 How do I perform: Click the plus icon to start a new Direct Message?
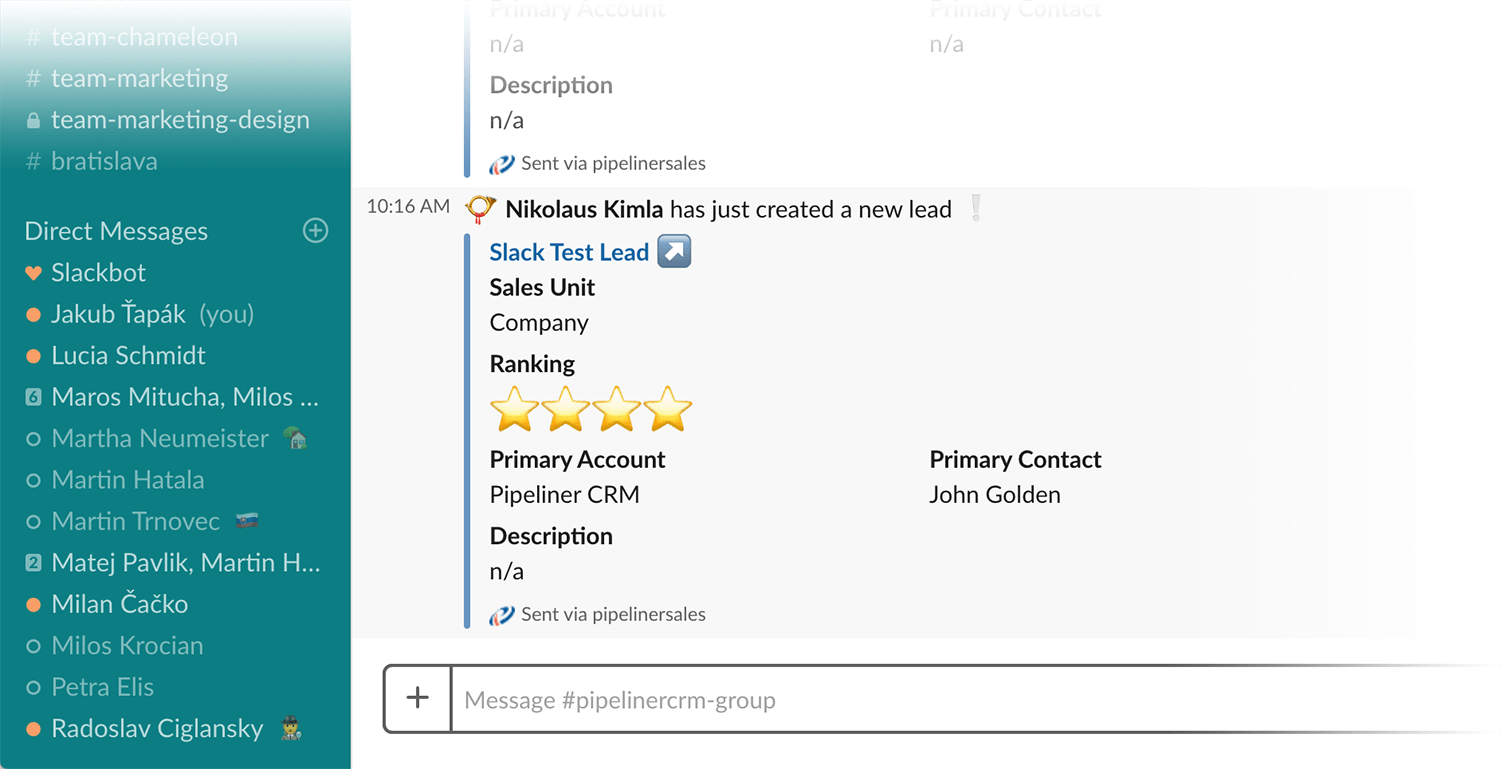point(315,231)
